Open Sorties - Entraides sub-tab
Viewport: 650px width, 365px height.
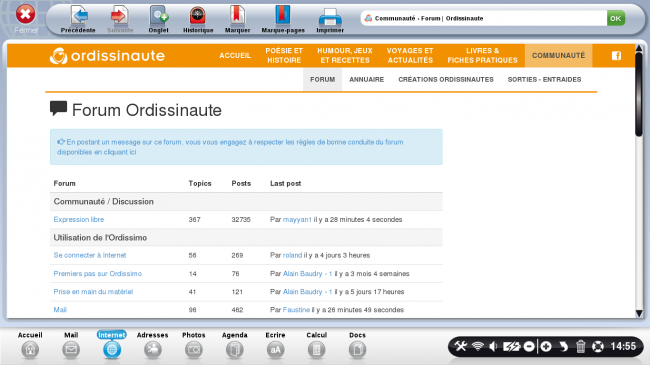tap(544, 79)
